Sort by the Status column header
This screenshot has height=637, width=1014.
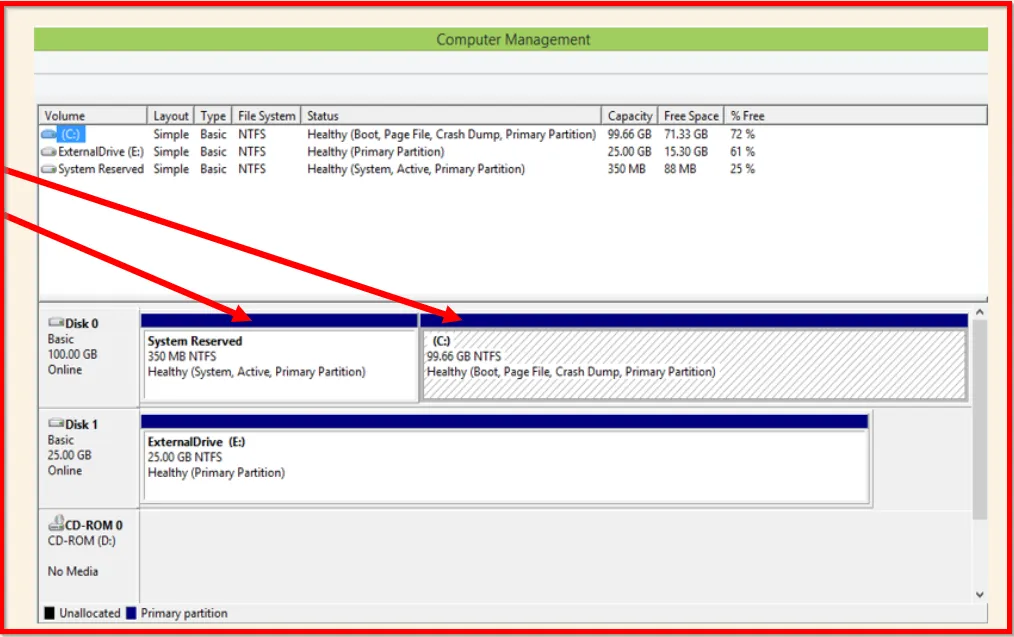(x=450, y=116)
